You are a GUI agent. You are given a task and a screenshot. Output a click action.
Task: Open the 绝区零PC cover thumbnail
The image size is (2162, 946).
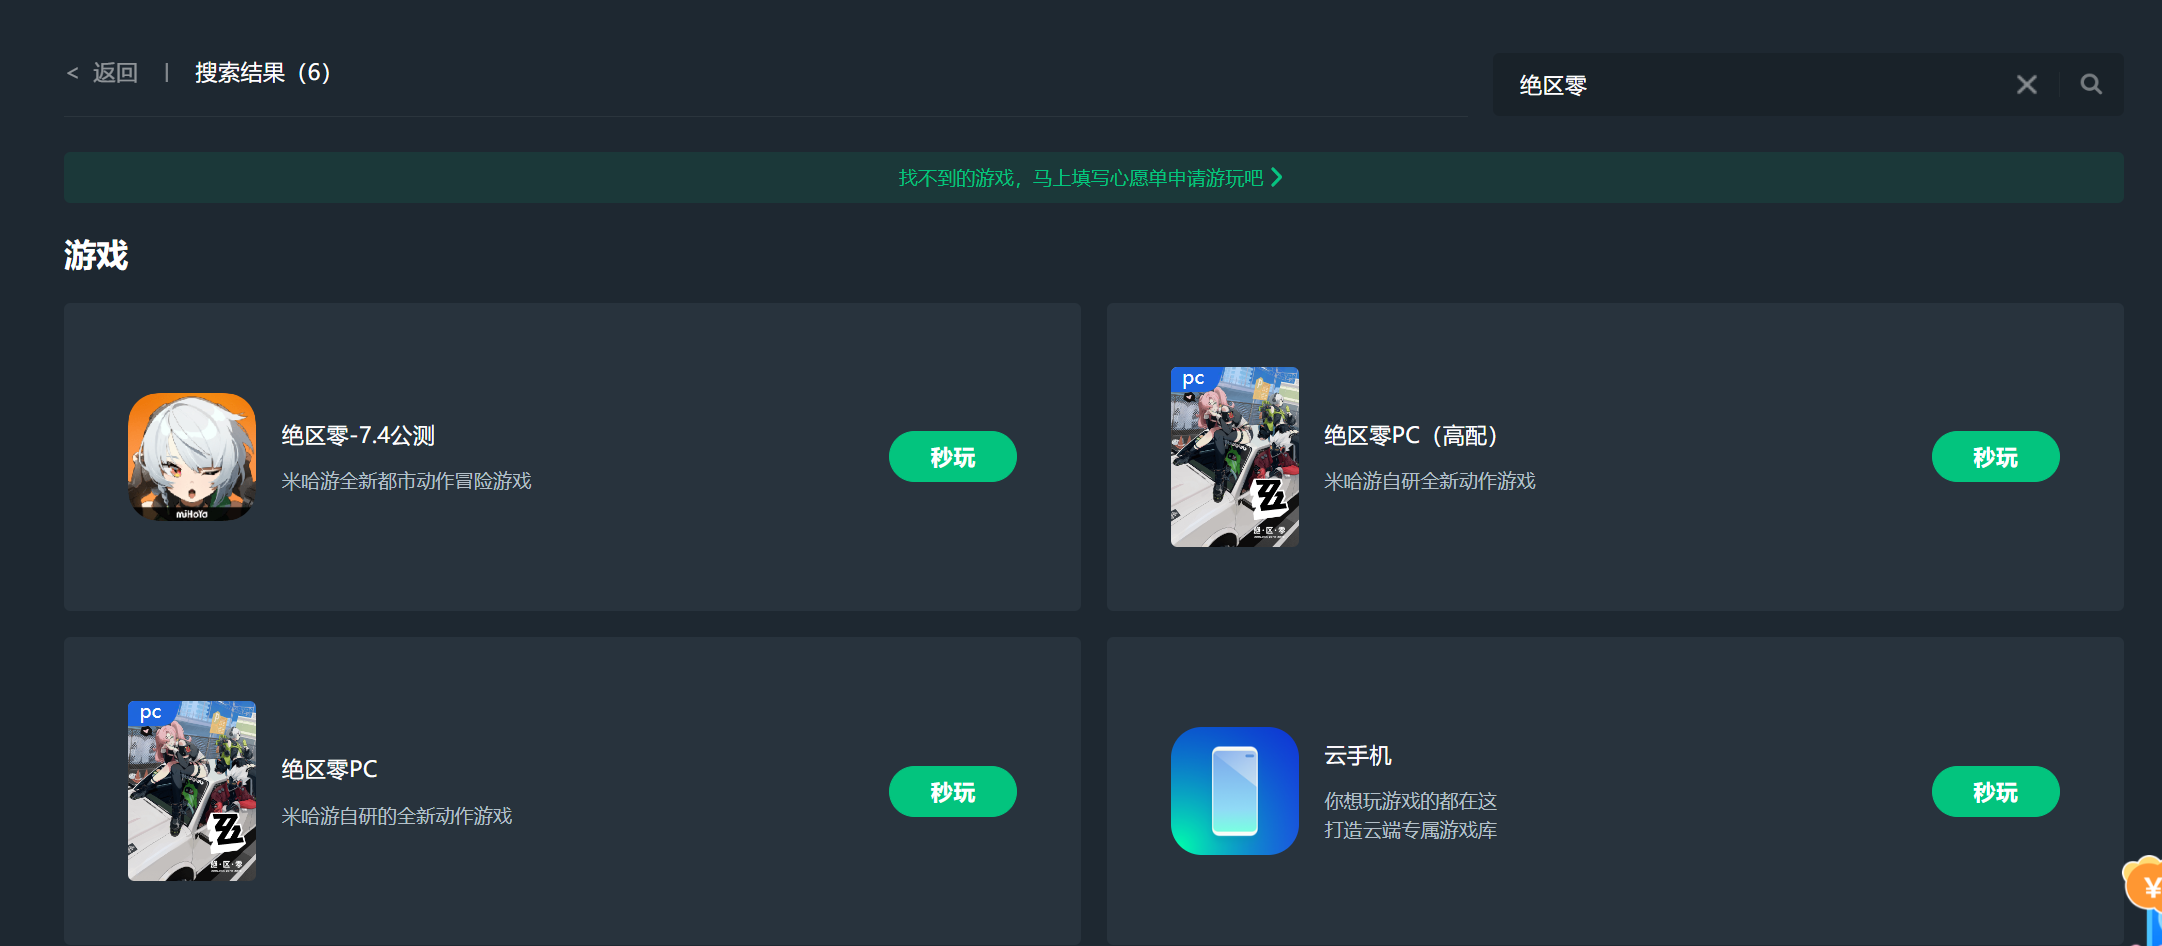[x=192, y=791]
